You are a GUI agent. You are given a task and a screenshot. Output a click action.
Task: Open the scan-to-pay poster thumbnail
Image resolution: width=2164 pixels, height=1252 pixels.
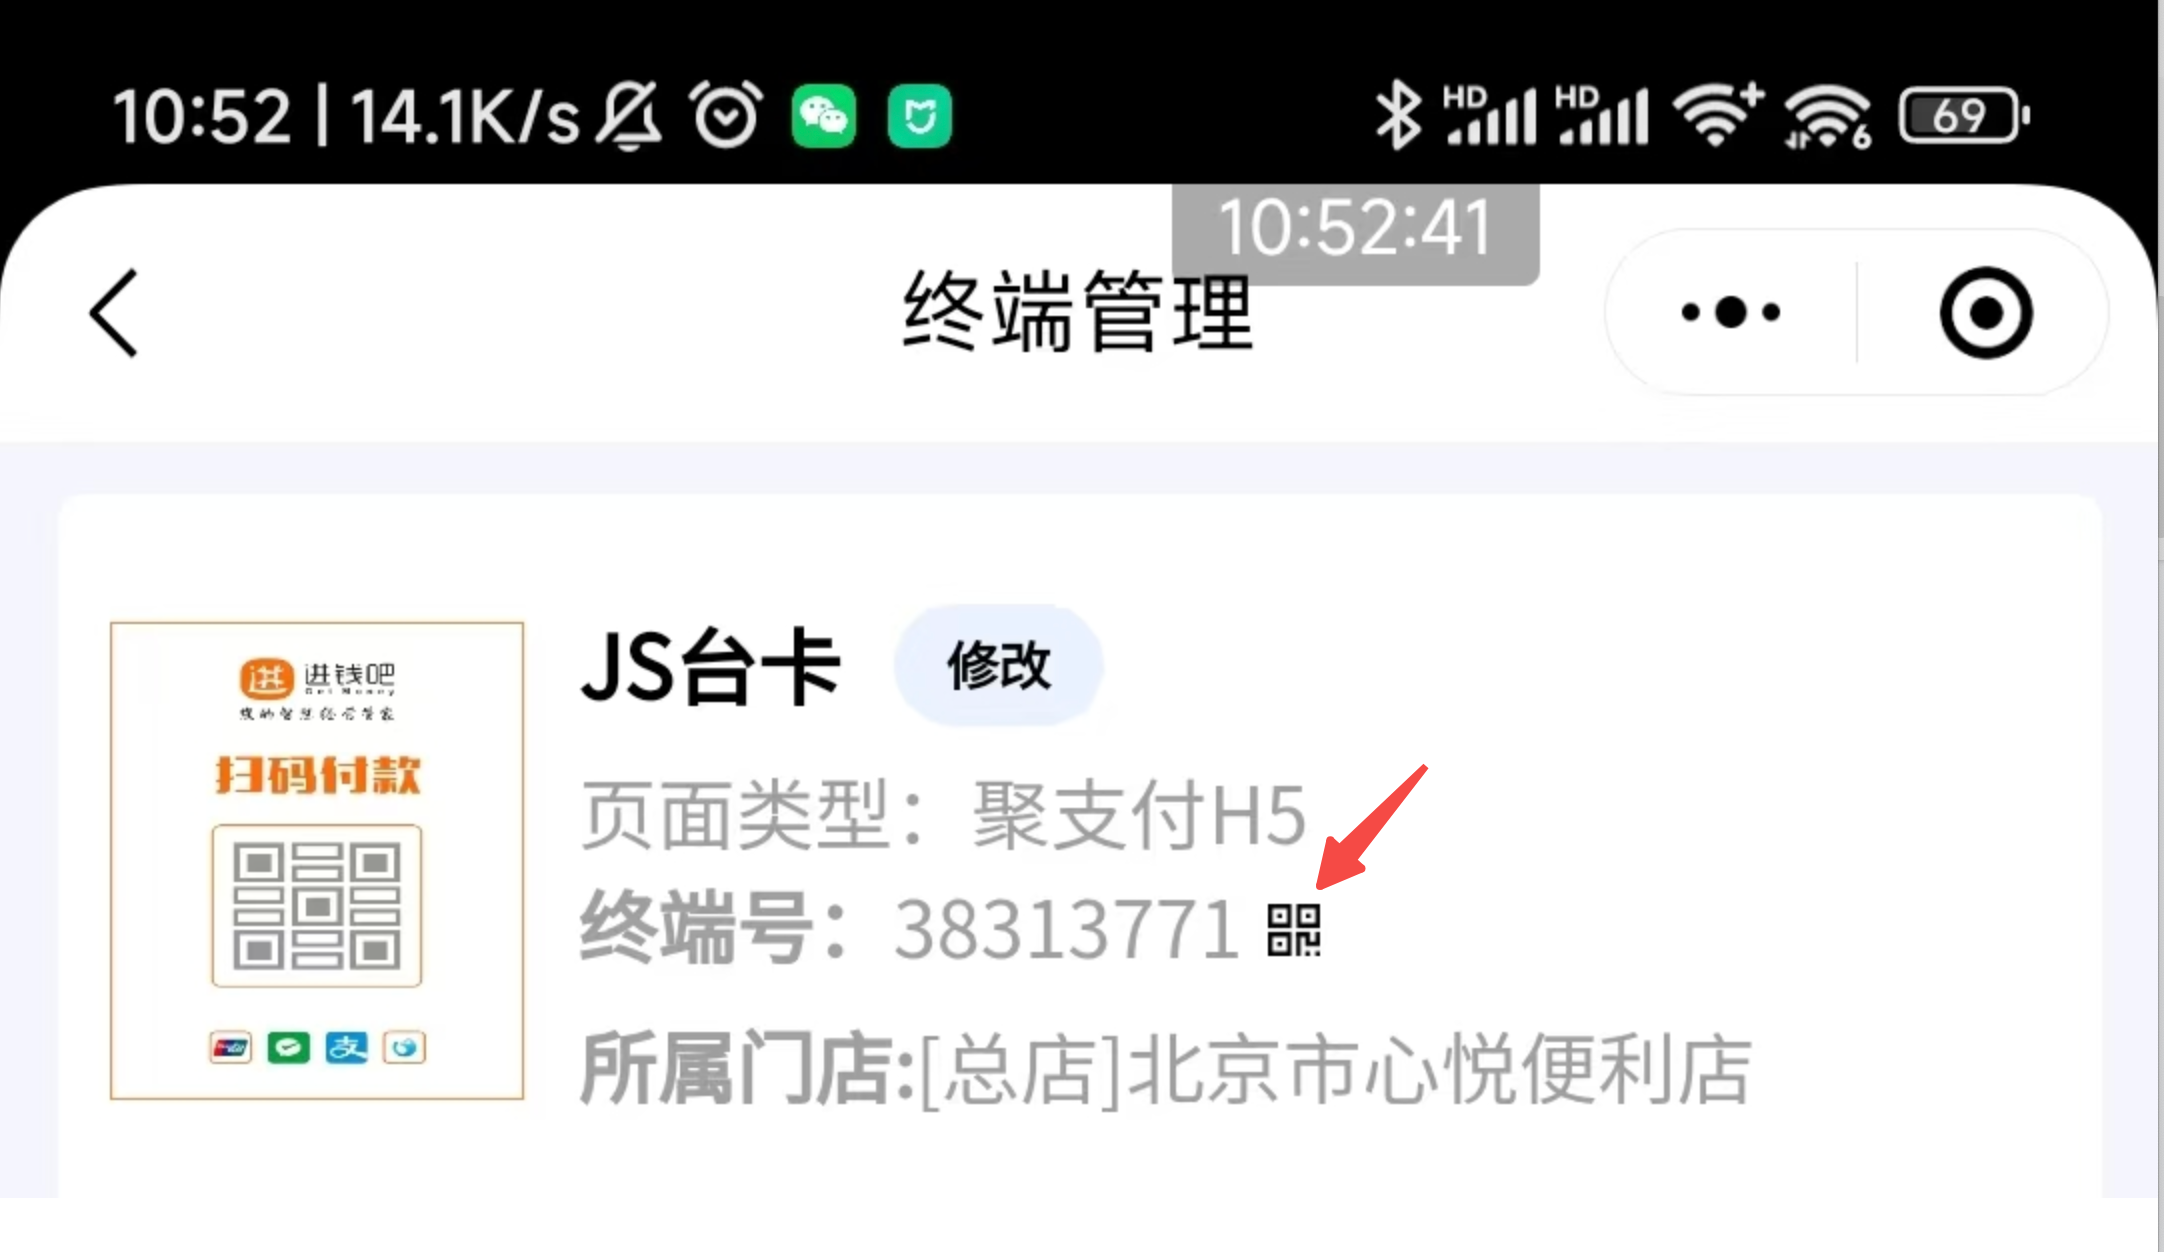[317, 861]
